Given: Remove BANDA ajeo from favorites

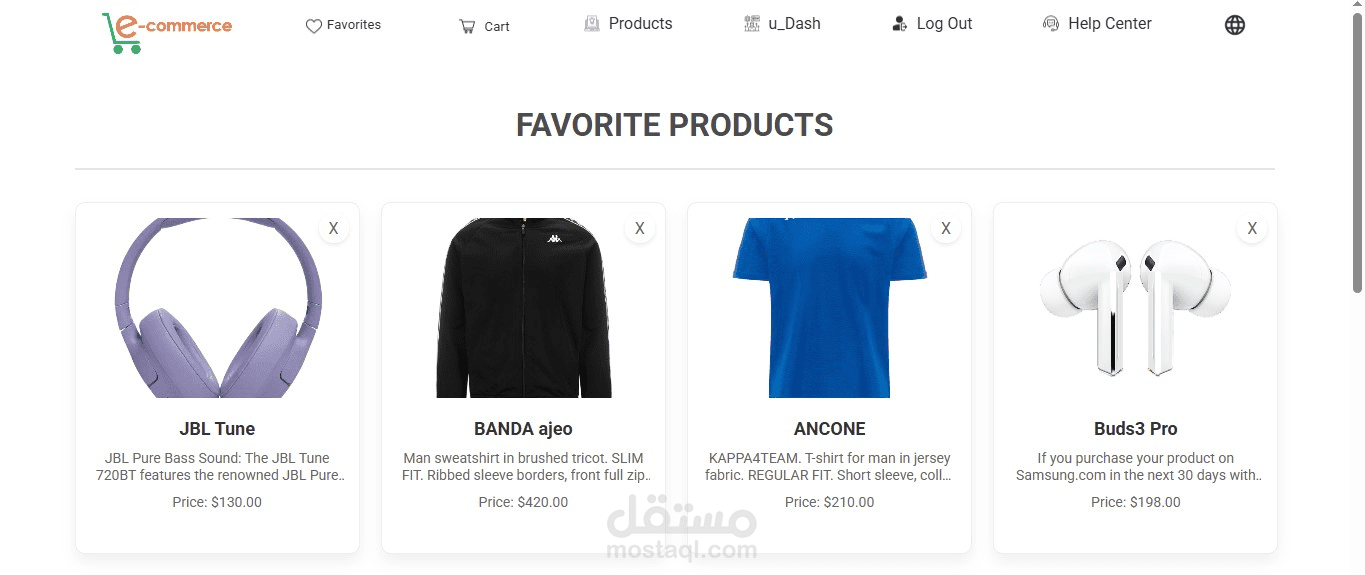Looking at the screenshot, I should tap(639, 229).
